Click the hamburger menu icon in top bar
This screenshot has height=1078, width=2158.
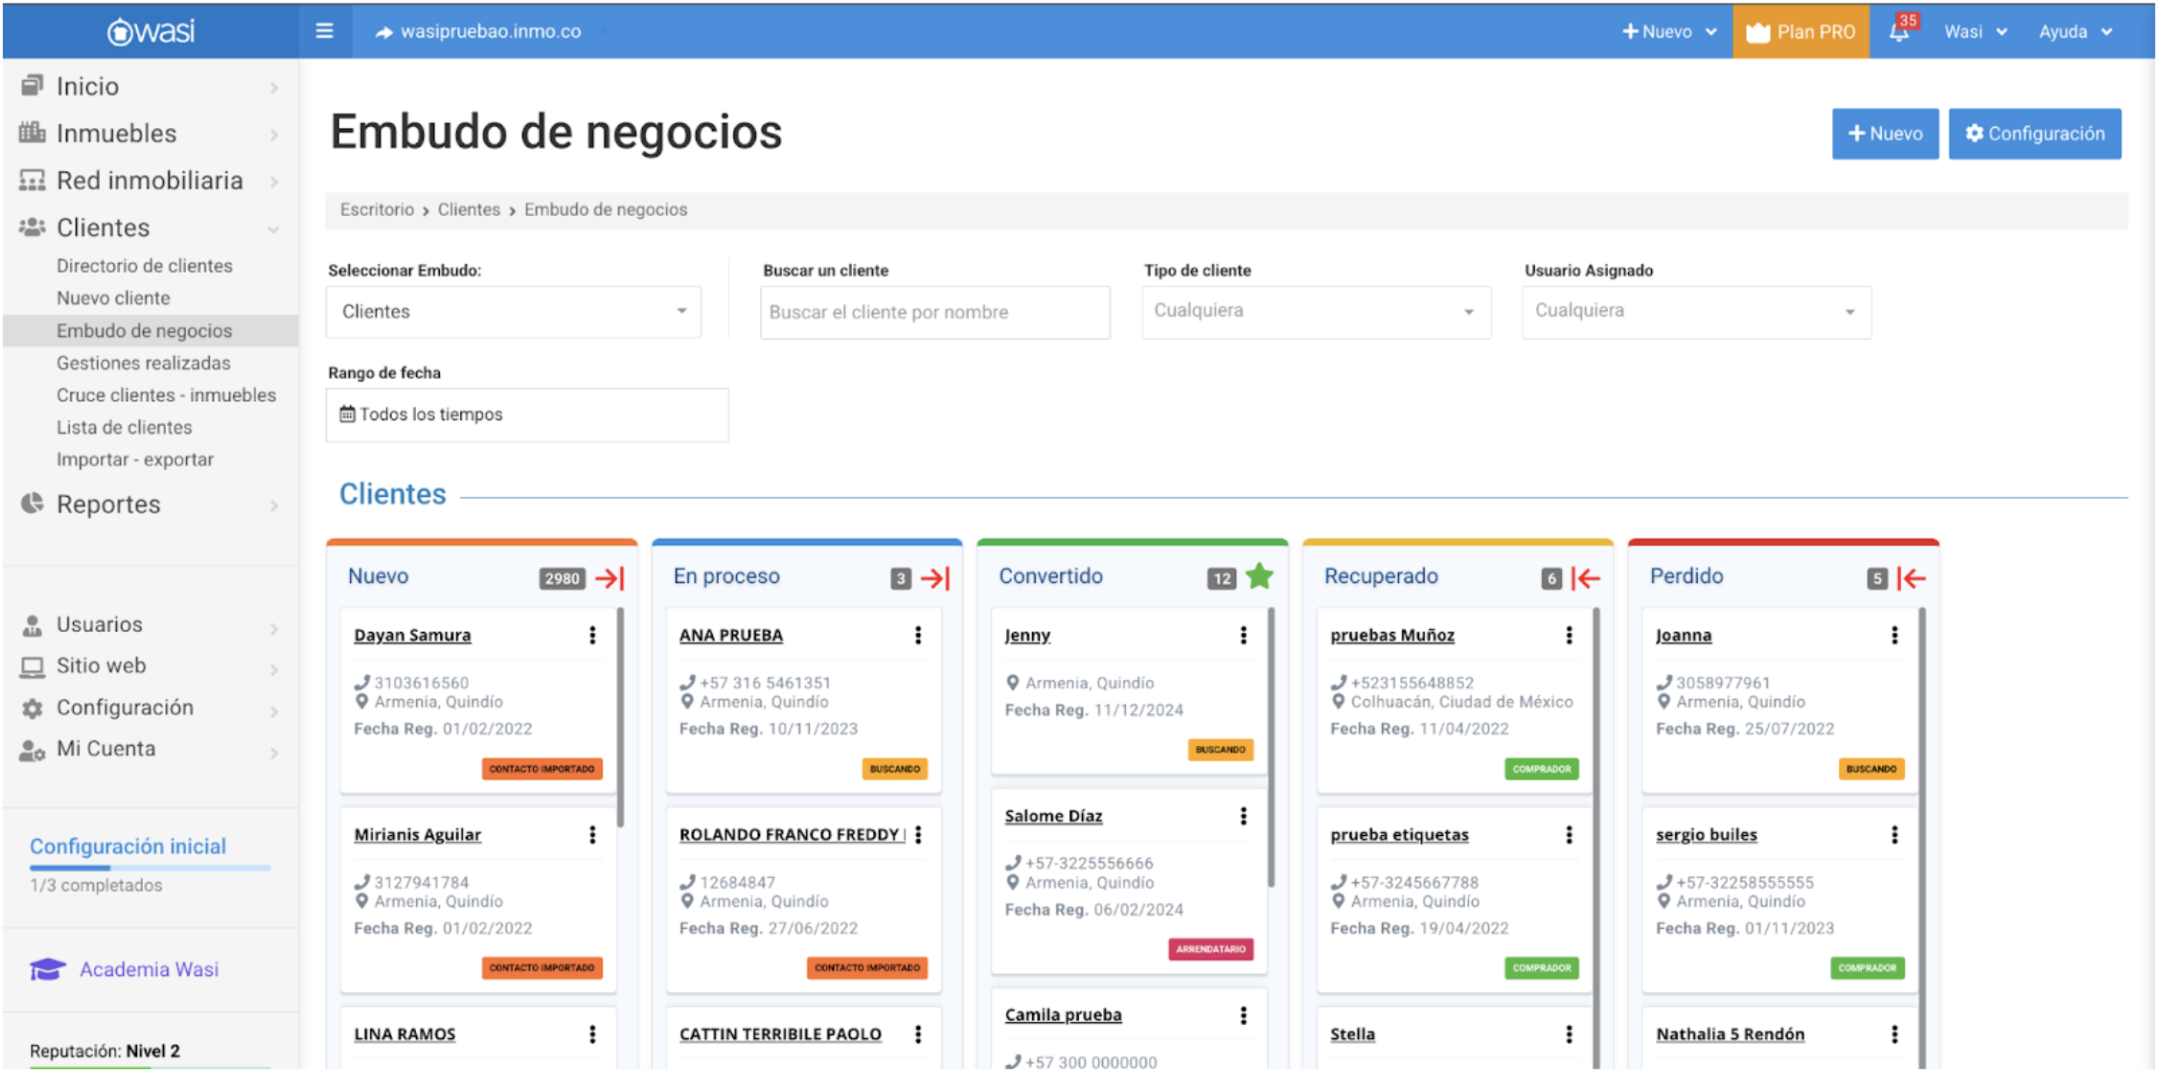coord(324,31)
